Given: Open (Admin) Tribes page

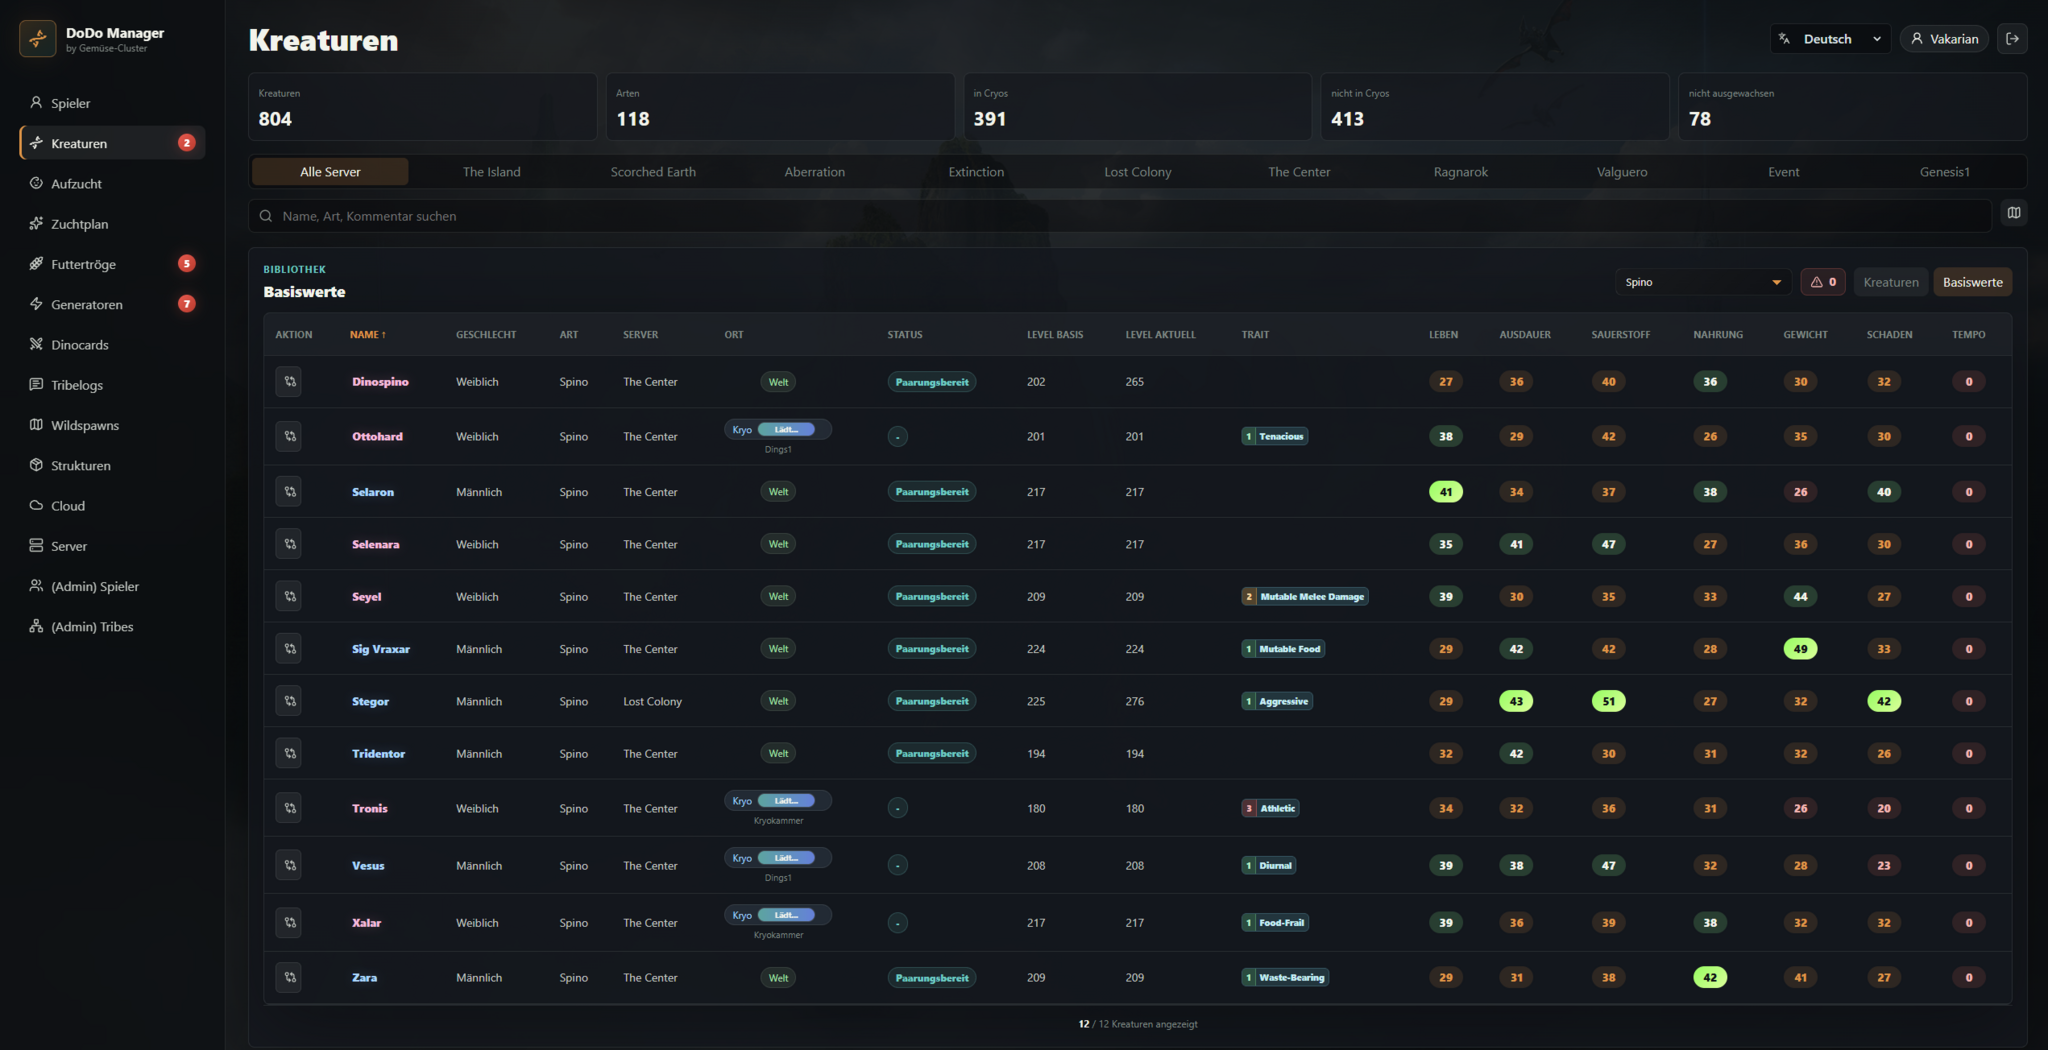Looking at the screenshot, I should pyautogui.click(x=112, y=627).
